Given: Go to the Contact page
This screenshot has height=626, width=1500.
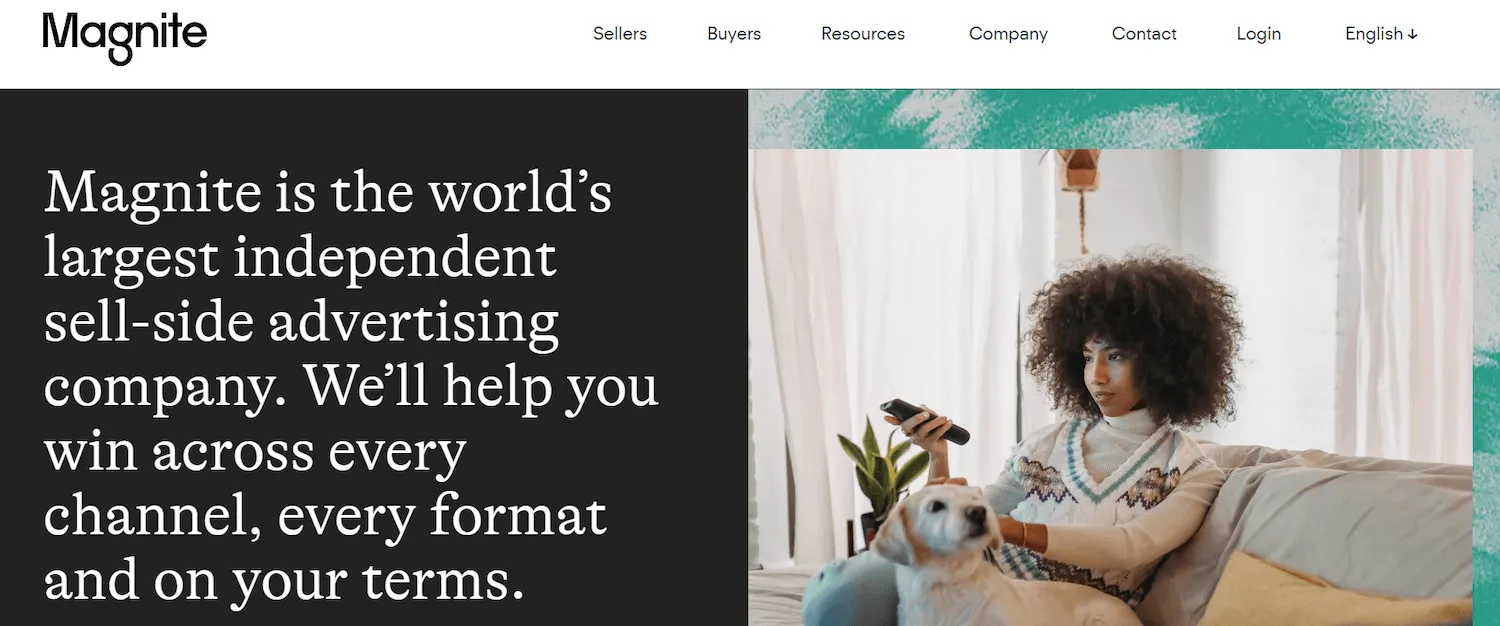Looking at the screenshot, I should point(1144,34).
